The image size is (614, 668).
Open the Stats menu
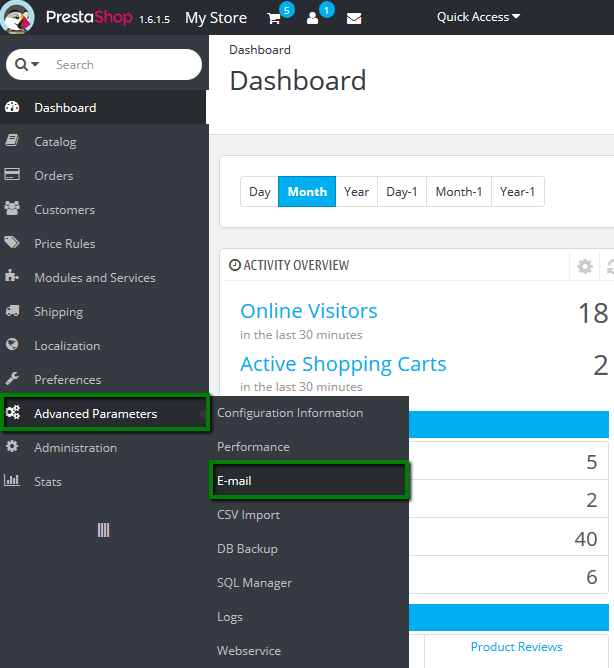point(104,482)
